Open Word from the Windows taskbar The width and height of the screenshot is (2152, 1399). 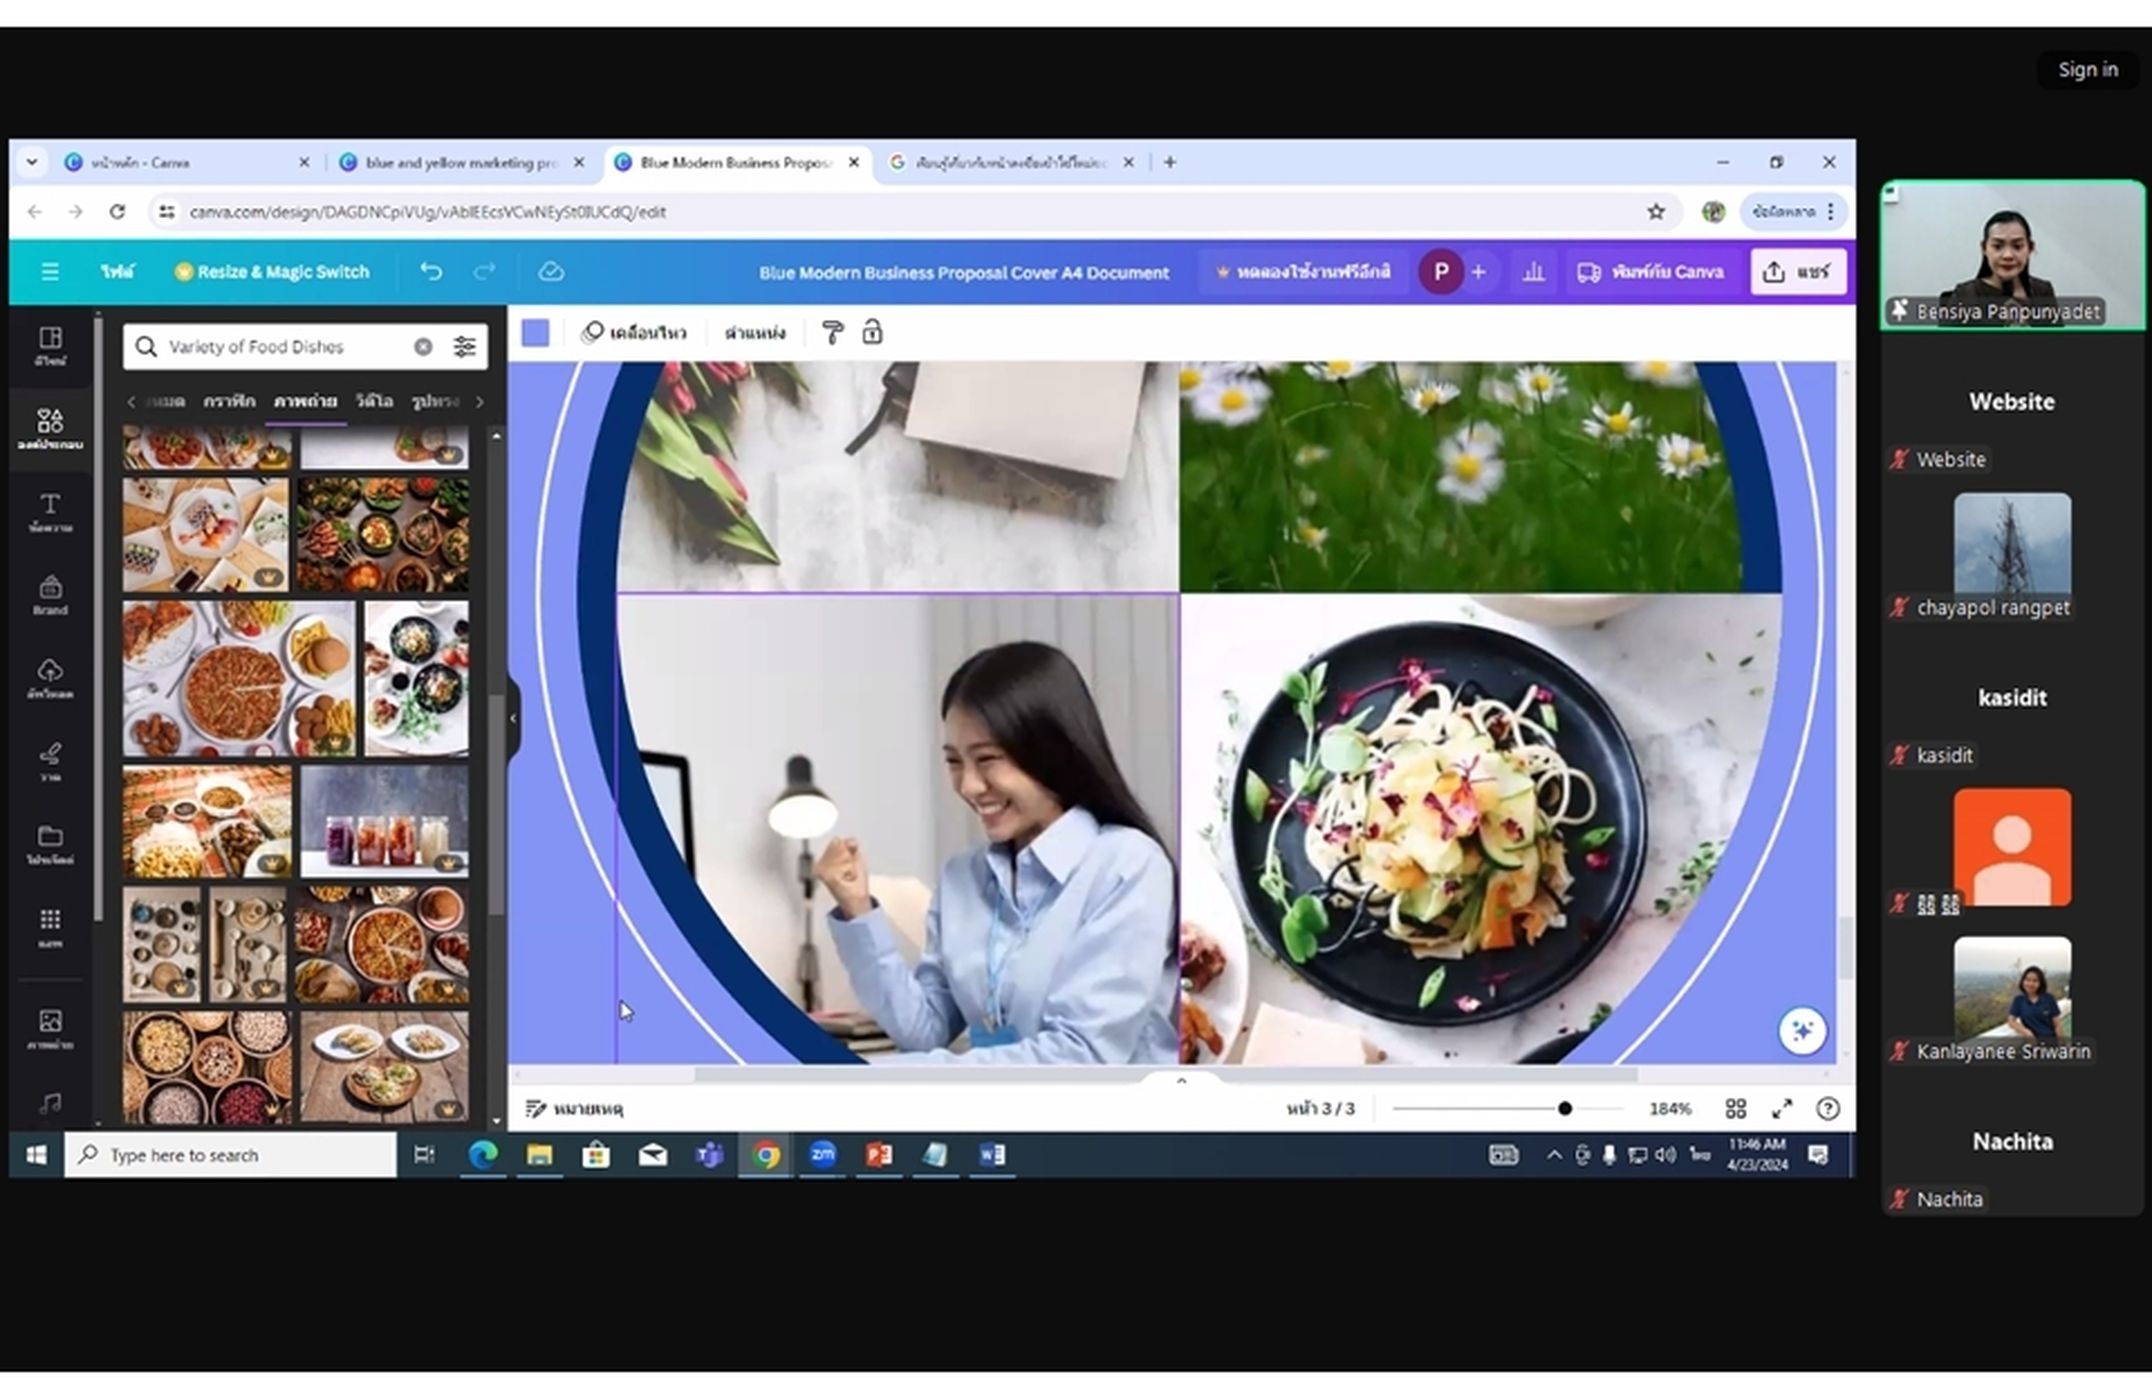coord(991,1155)
